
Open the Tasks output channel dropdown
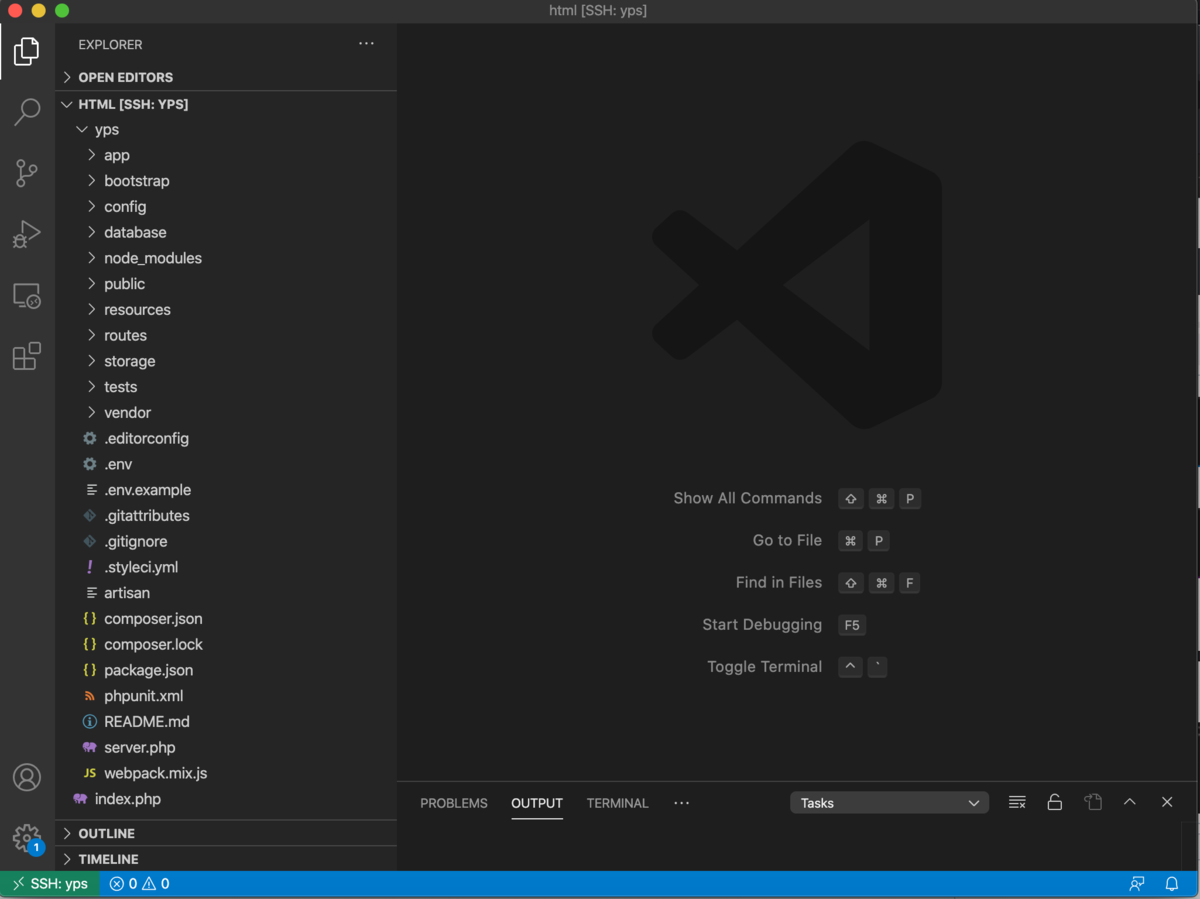click(x=889, y=803)
